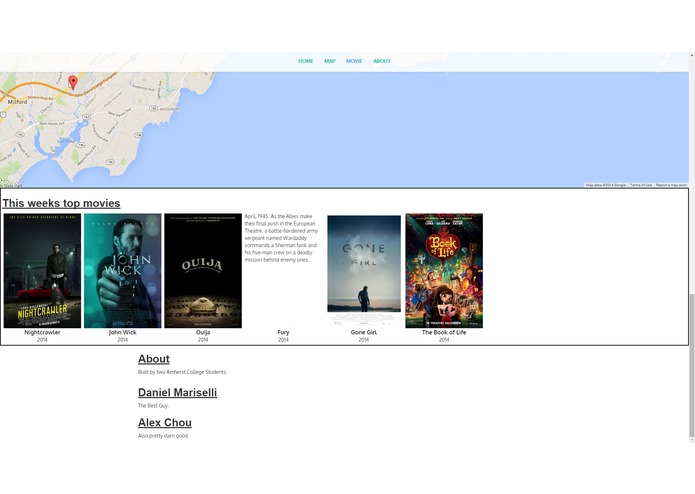This screenshot has width=695, height=494.
Task: Click Report a map error link
Action: tap(671, 185)
